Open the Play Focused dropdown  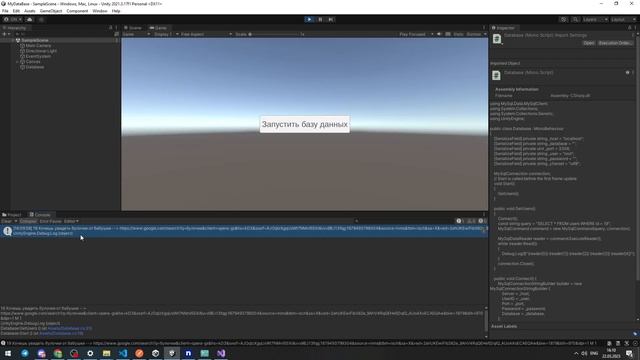point(416,34)
